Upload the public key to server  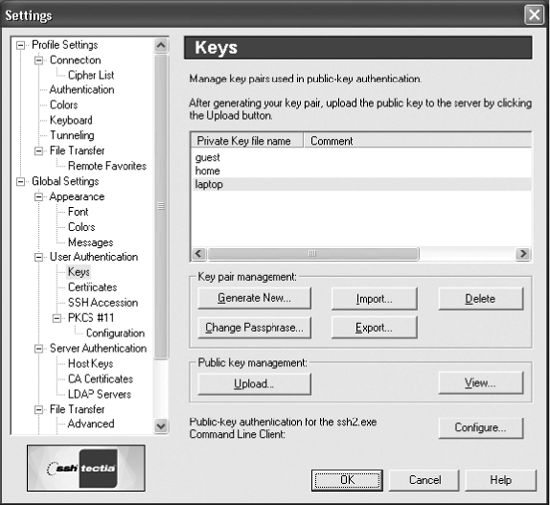click(x=254, y=384)
